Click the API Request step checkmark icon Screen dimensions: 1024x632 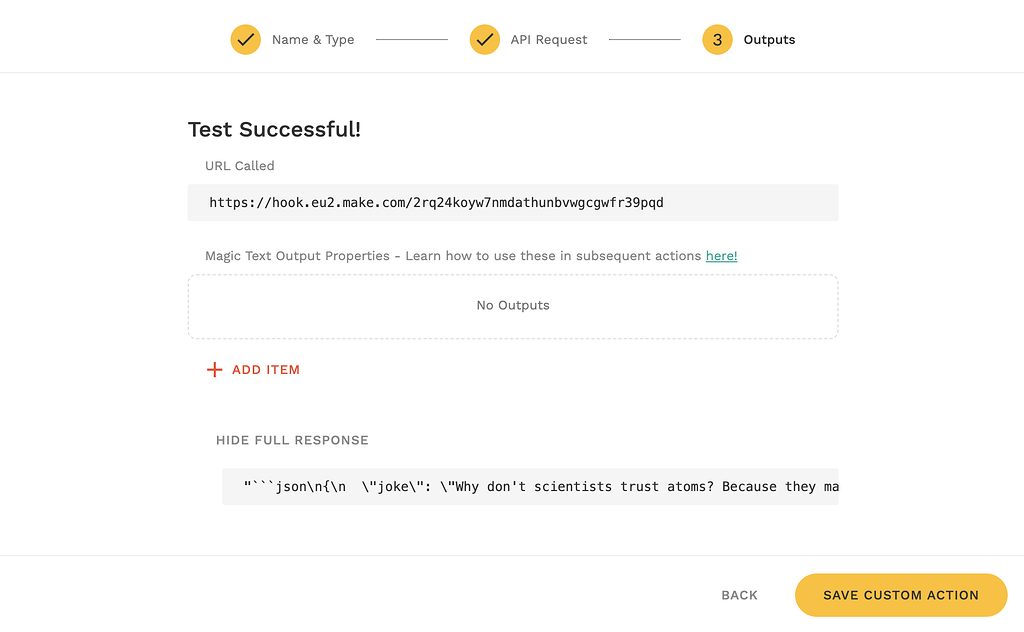[485, 40]
